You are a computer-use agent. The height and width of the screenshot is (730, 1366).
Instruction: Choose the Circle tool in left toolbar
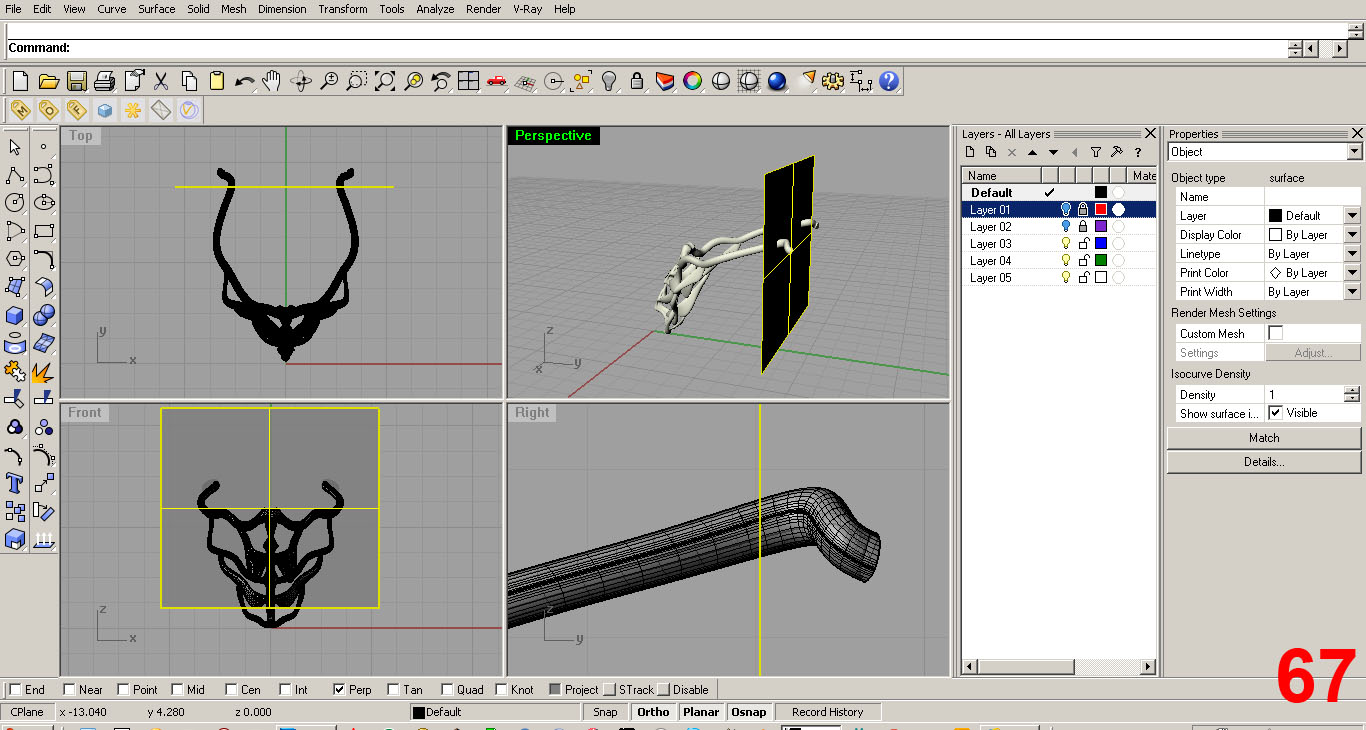[x=15, y=203]
